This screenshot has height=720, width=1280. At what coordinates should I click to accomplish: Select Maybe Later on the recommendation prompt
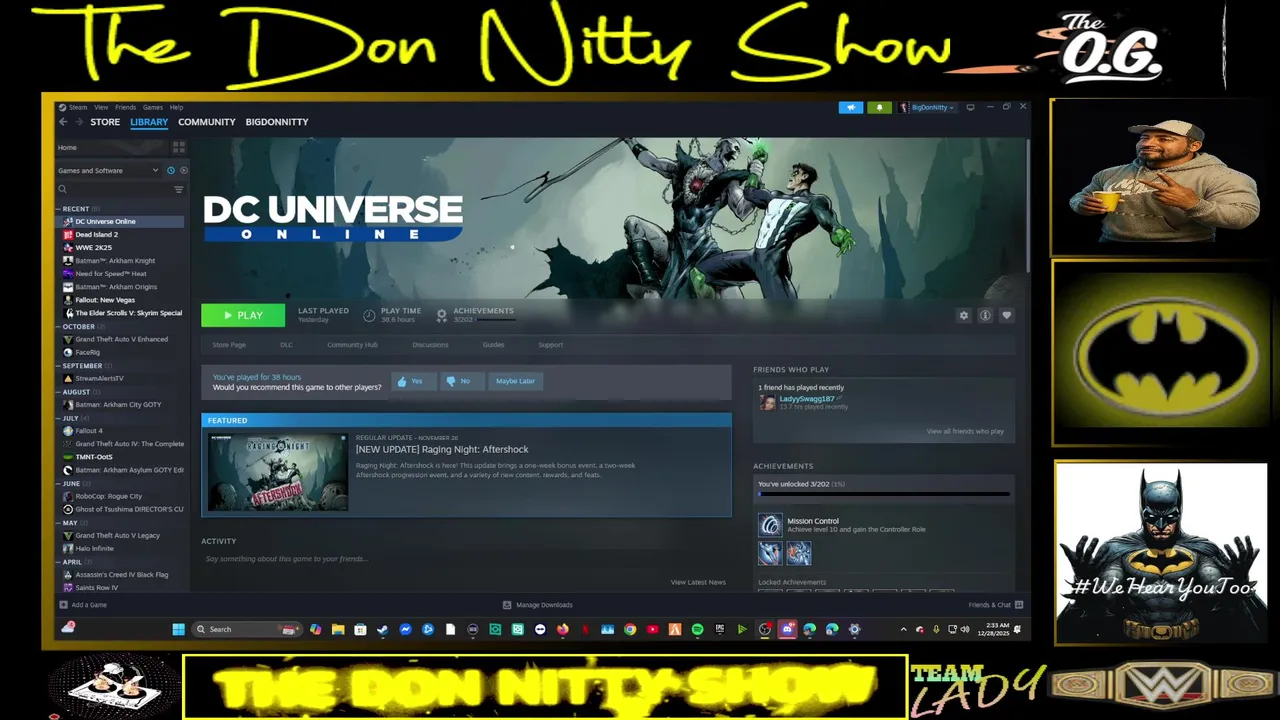(x=515, y=381)
